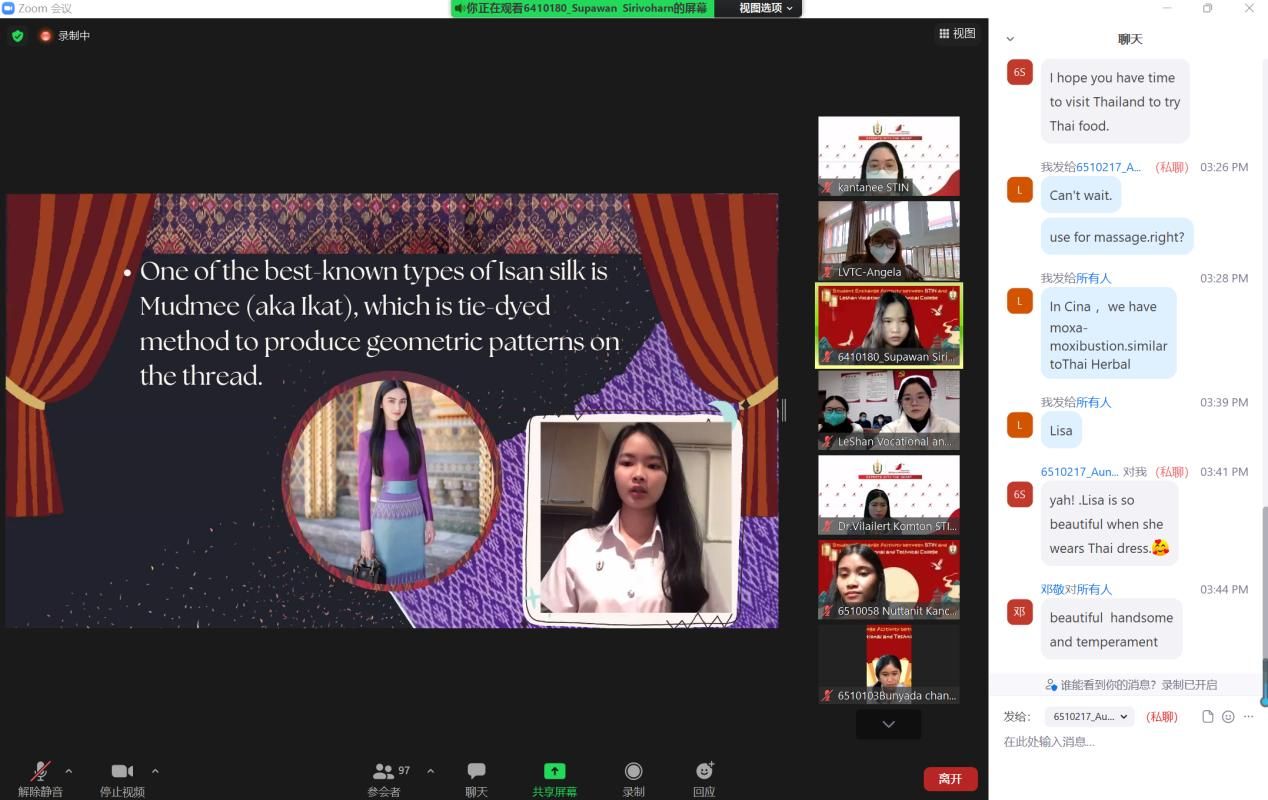Viewport: 1268px width, 800px height.
Task: Expand the 视图选项 dropdown
Action: [x=766, y=8]
